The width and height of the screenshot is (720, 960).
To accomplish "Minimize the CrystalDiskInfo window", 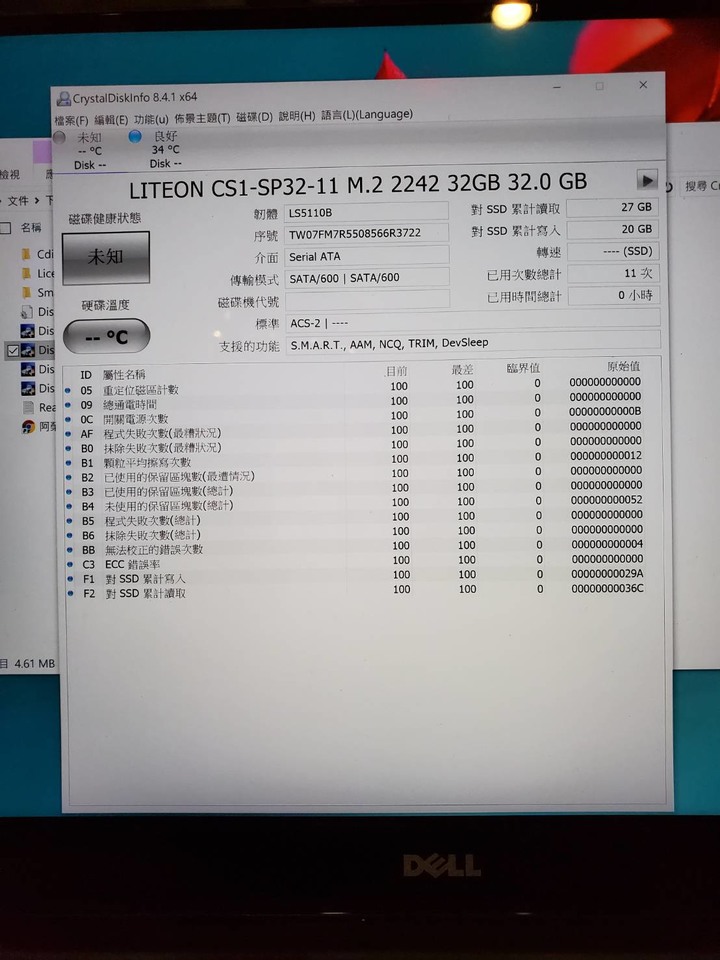I will tap(557, 88).
